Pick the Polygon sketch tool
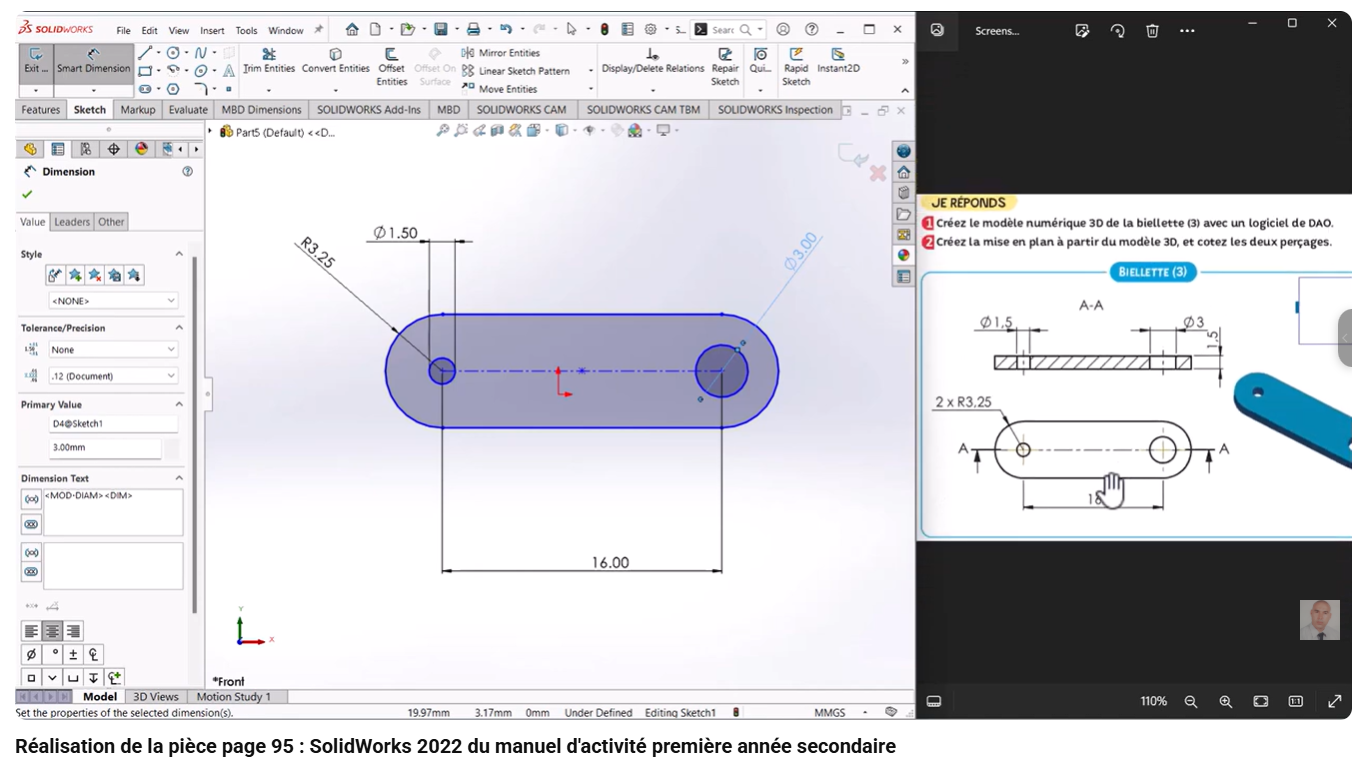 [x=173, y=88]
